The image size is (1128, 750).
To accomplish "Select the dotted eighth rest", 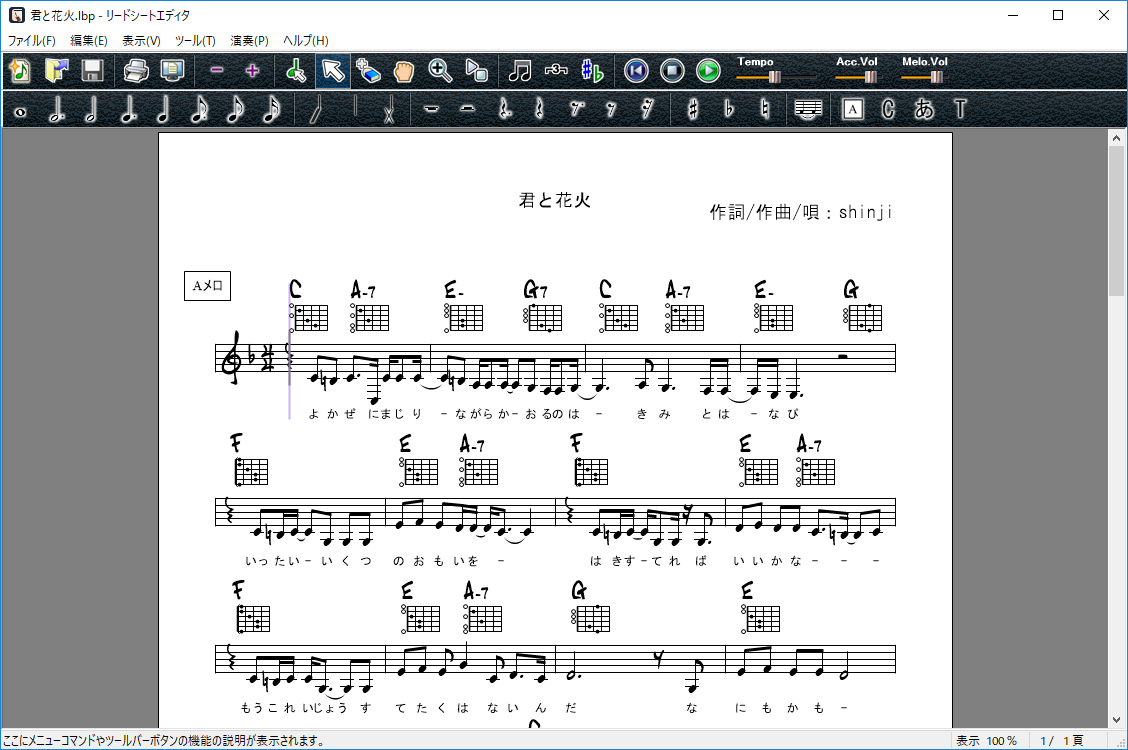I will coord(576,110).
